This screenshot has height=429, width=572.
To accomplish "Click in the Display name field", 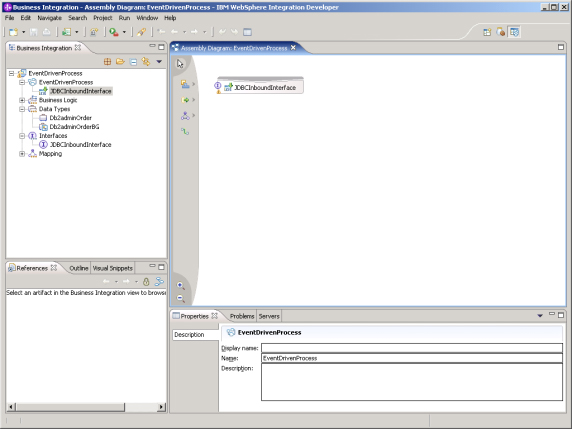I will click(412, 348).
